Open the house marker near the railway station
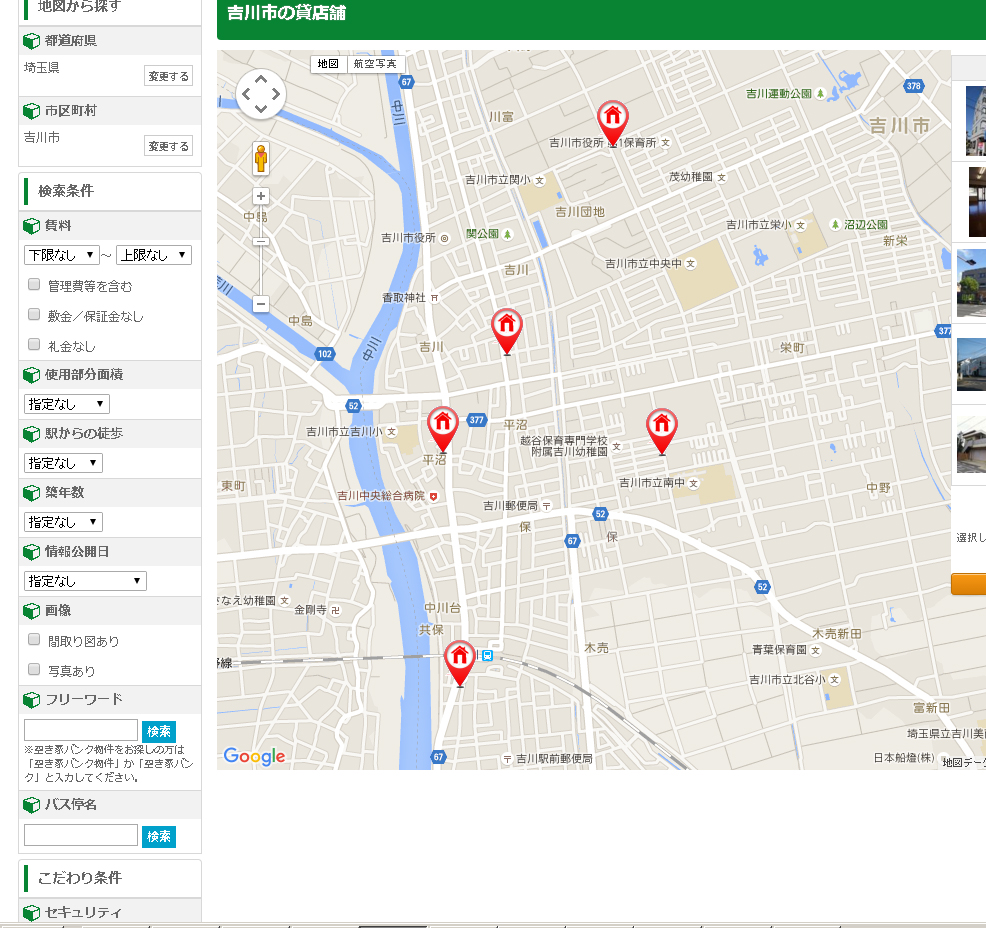Image resolution: width=986 pixels, height=928 pixels. tap(460, 663)
